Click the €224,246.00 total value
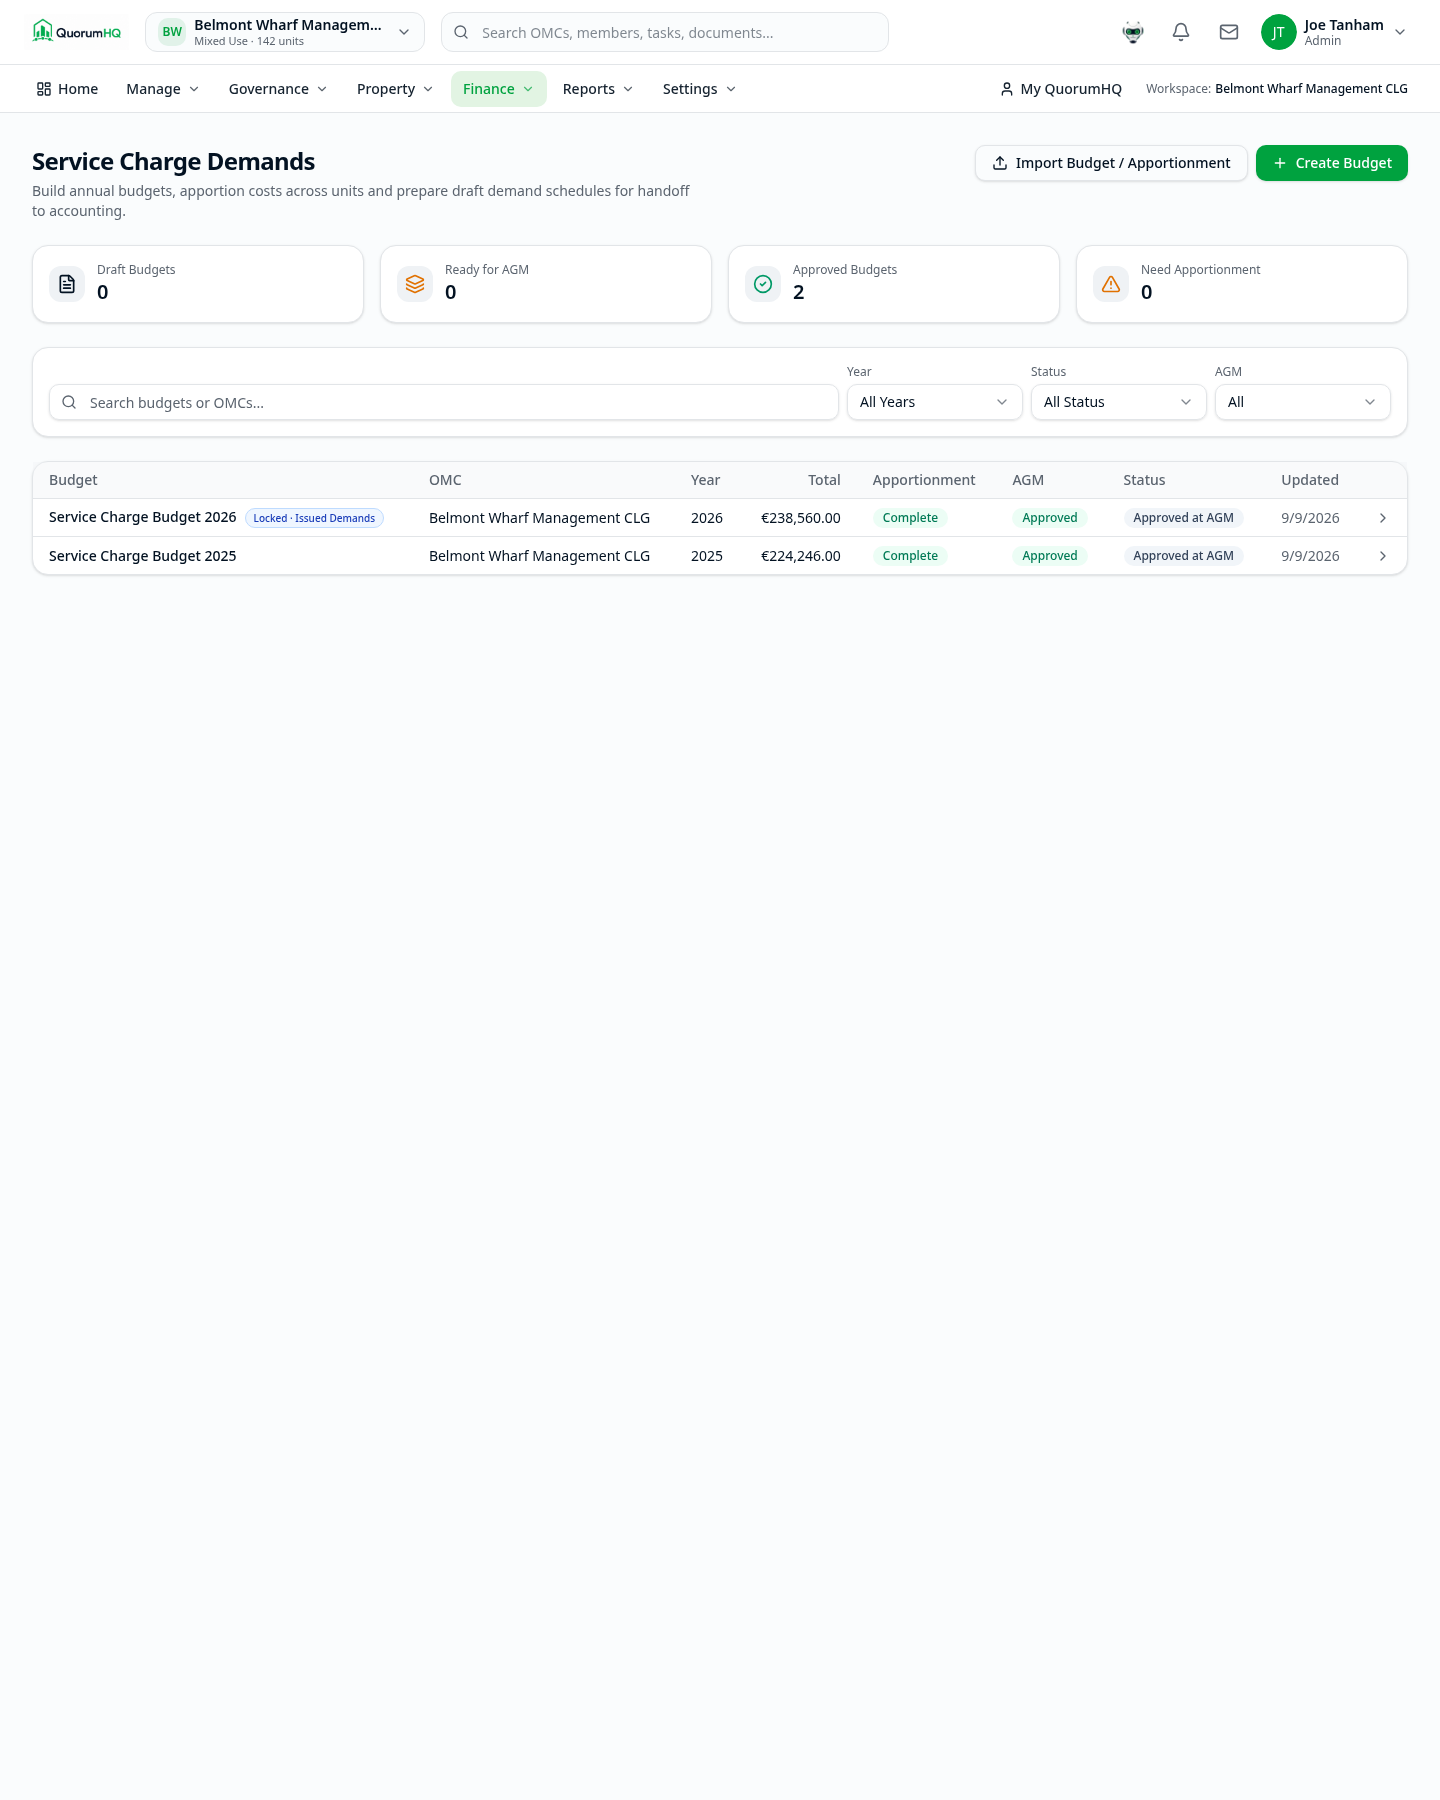 pos(801,556)
